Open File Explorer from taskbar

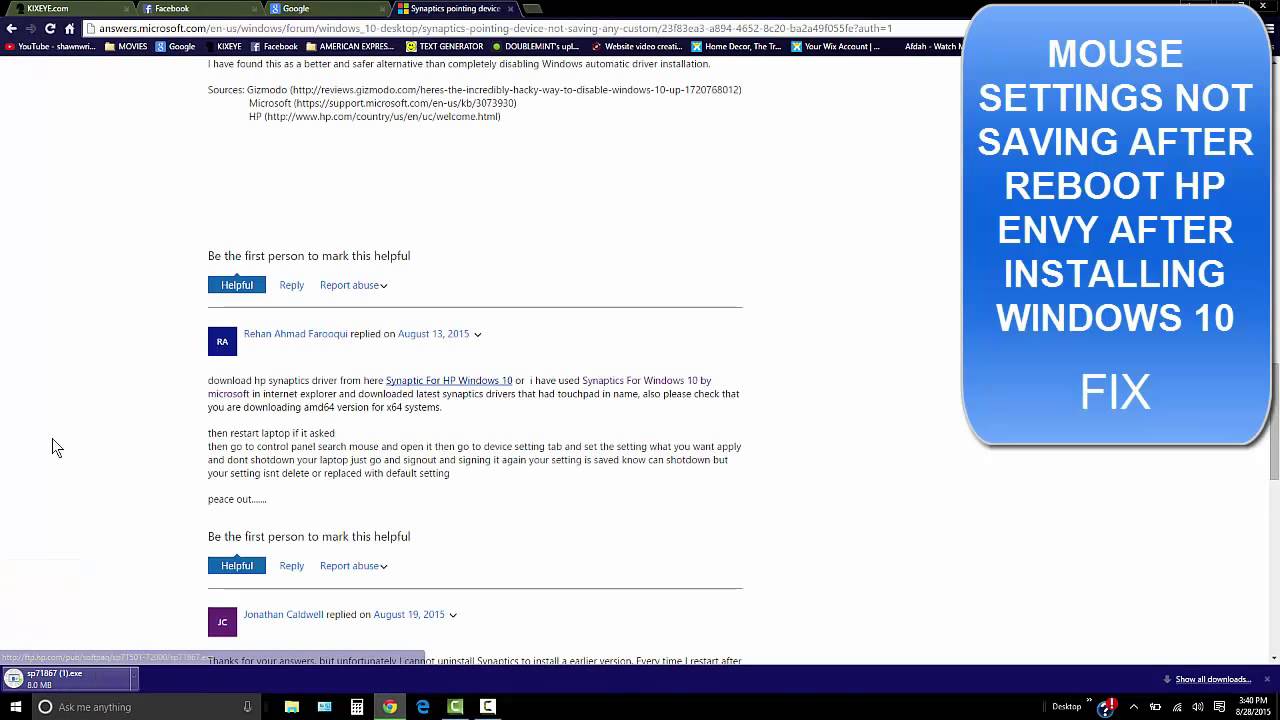pos(291,707)
